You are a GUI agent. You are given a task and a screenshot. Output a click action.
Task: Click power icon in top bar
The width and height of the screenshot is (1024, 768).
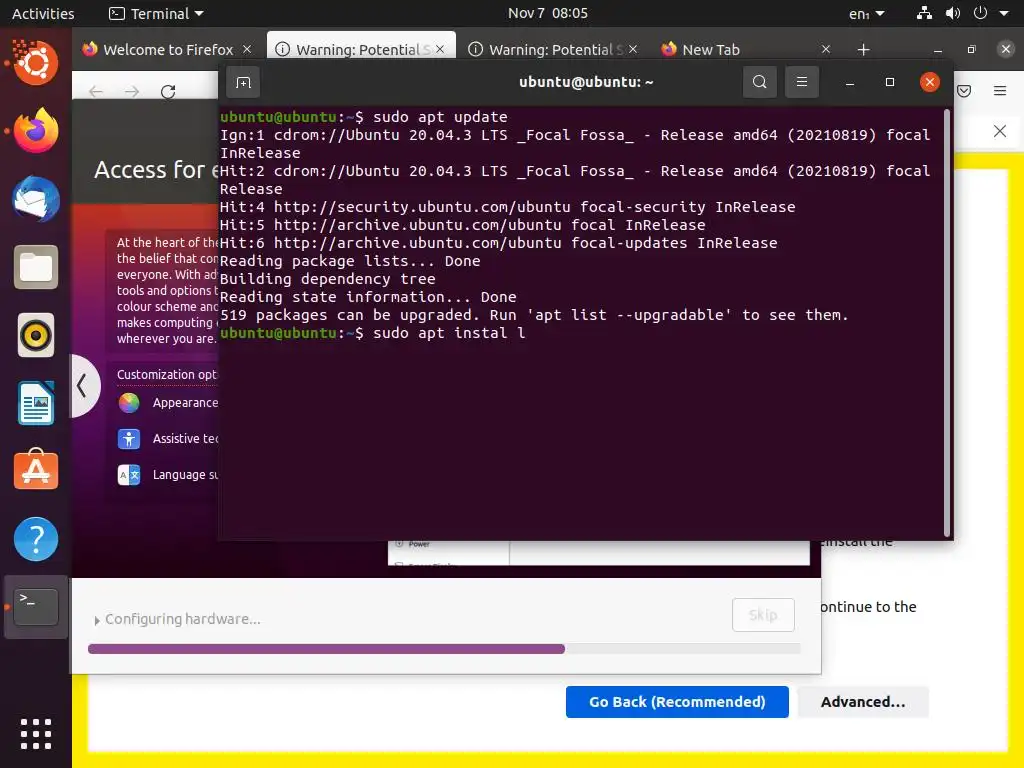click(980, 13)
